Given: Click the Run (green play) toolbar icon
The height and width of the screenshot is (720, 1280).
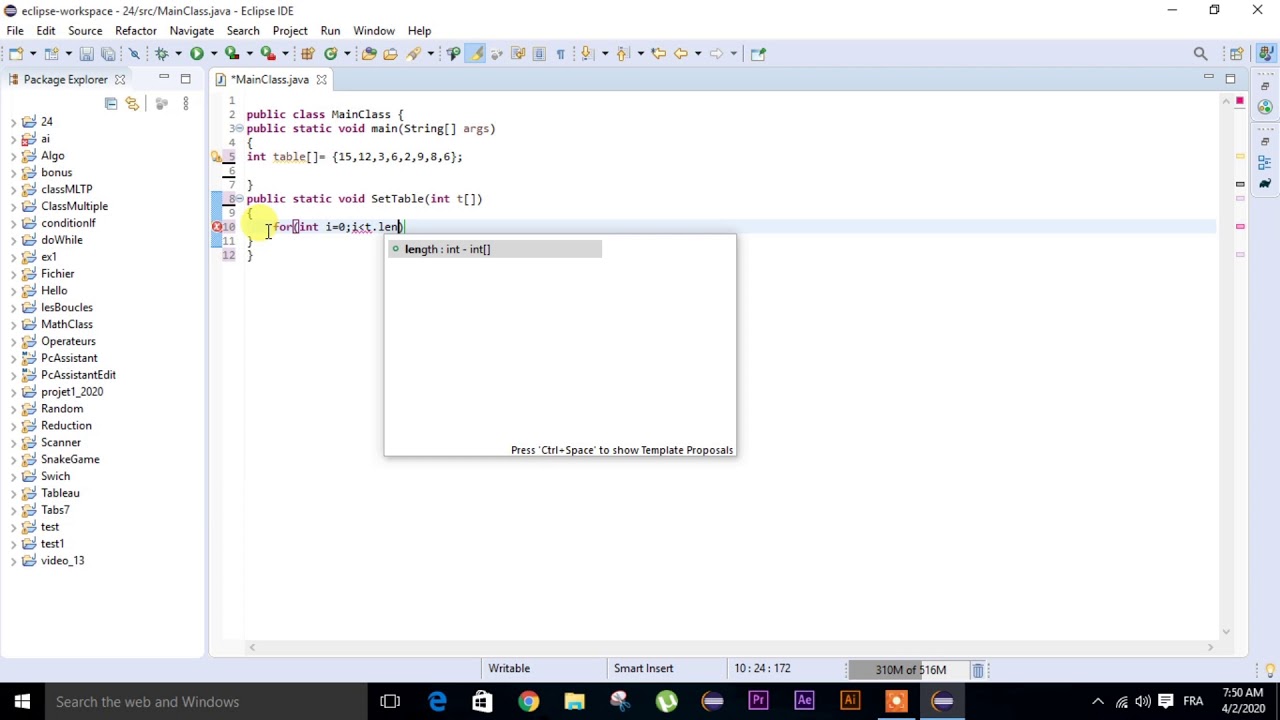Looking at the screenshot, I should click(197, 54).
